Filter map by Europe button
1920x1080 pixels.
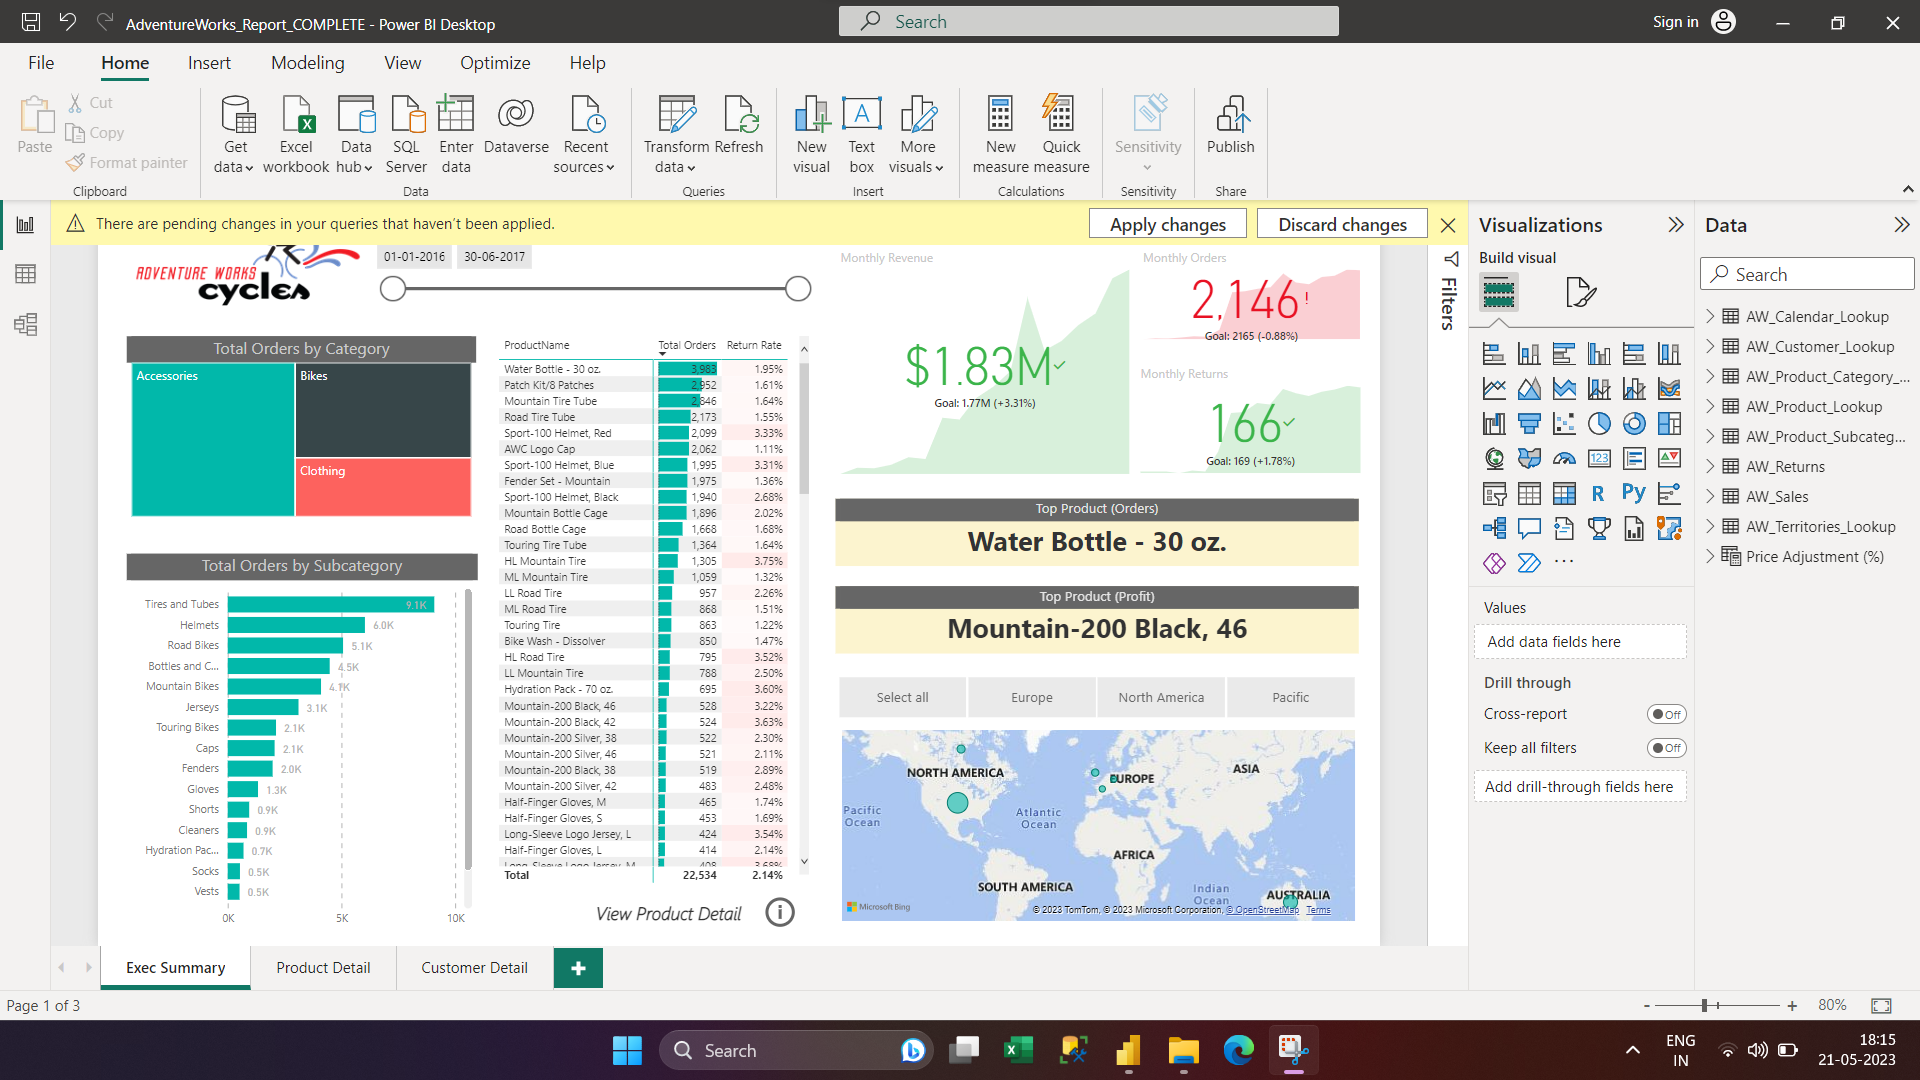point(1032,697)
